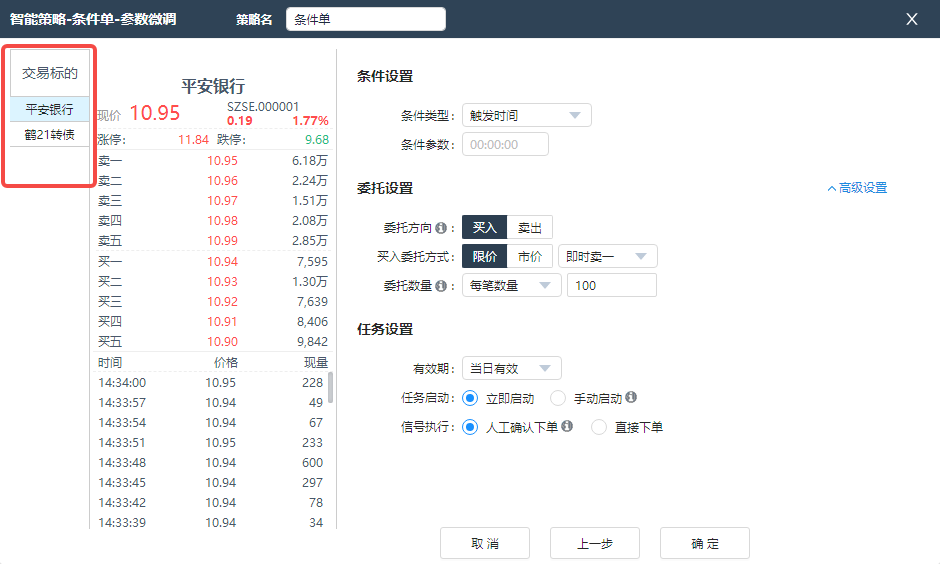Click info icon after 人工确认下单
This screenshot has height=564, width=940.
point(567,427)
